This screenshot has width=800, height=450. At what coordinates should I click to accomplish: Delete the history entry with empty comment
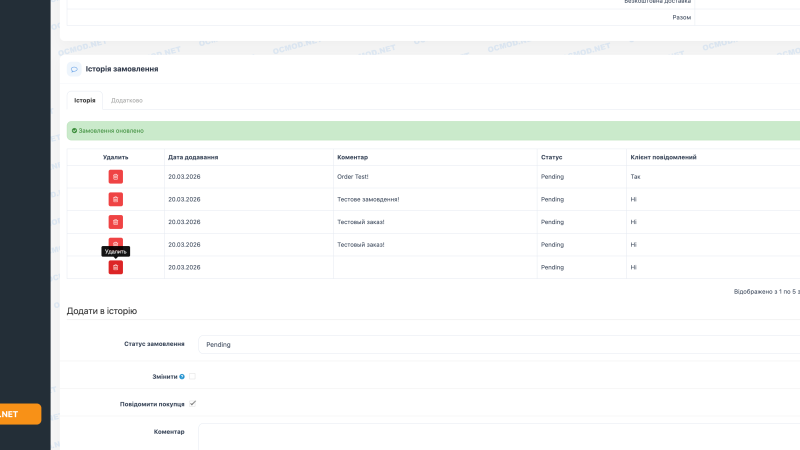click(x=115, y=267)
